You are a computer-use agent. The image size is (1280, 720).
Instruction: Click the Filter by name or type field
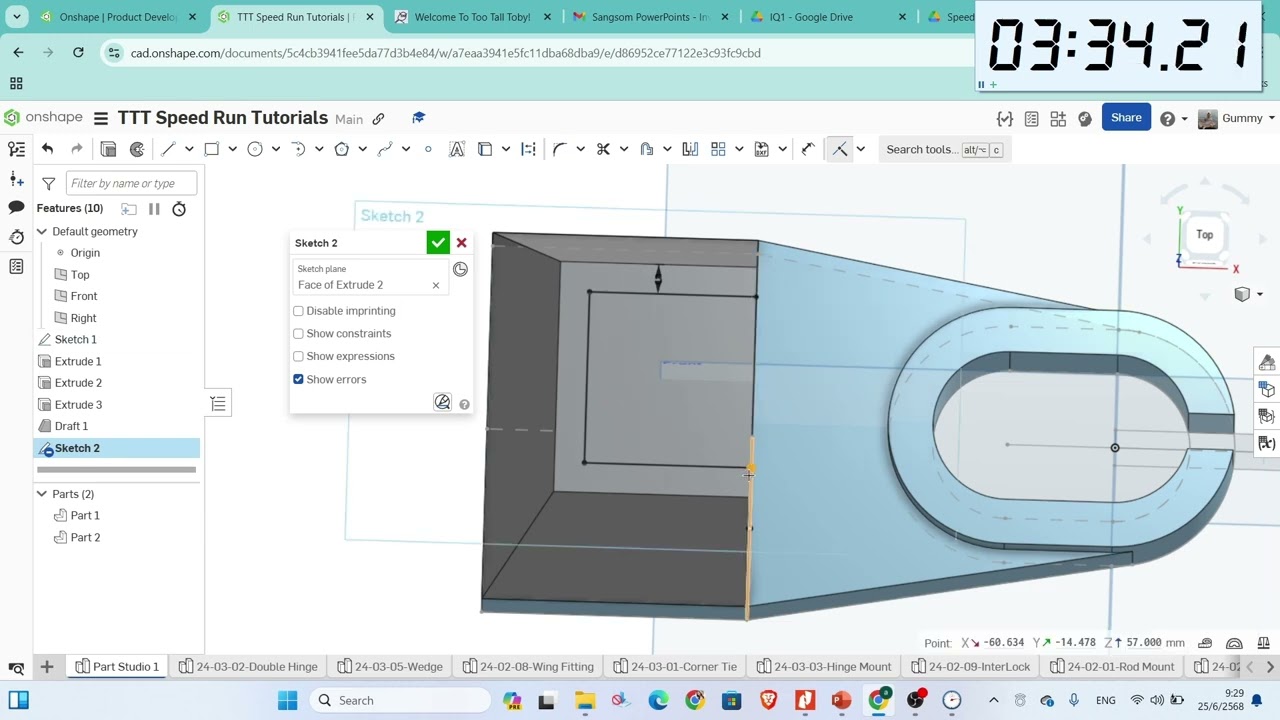tap(132, 183)
